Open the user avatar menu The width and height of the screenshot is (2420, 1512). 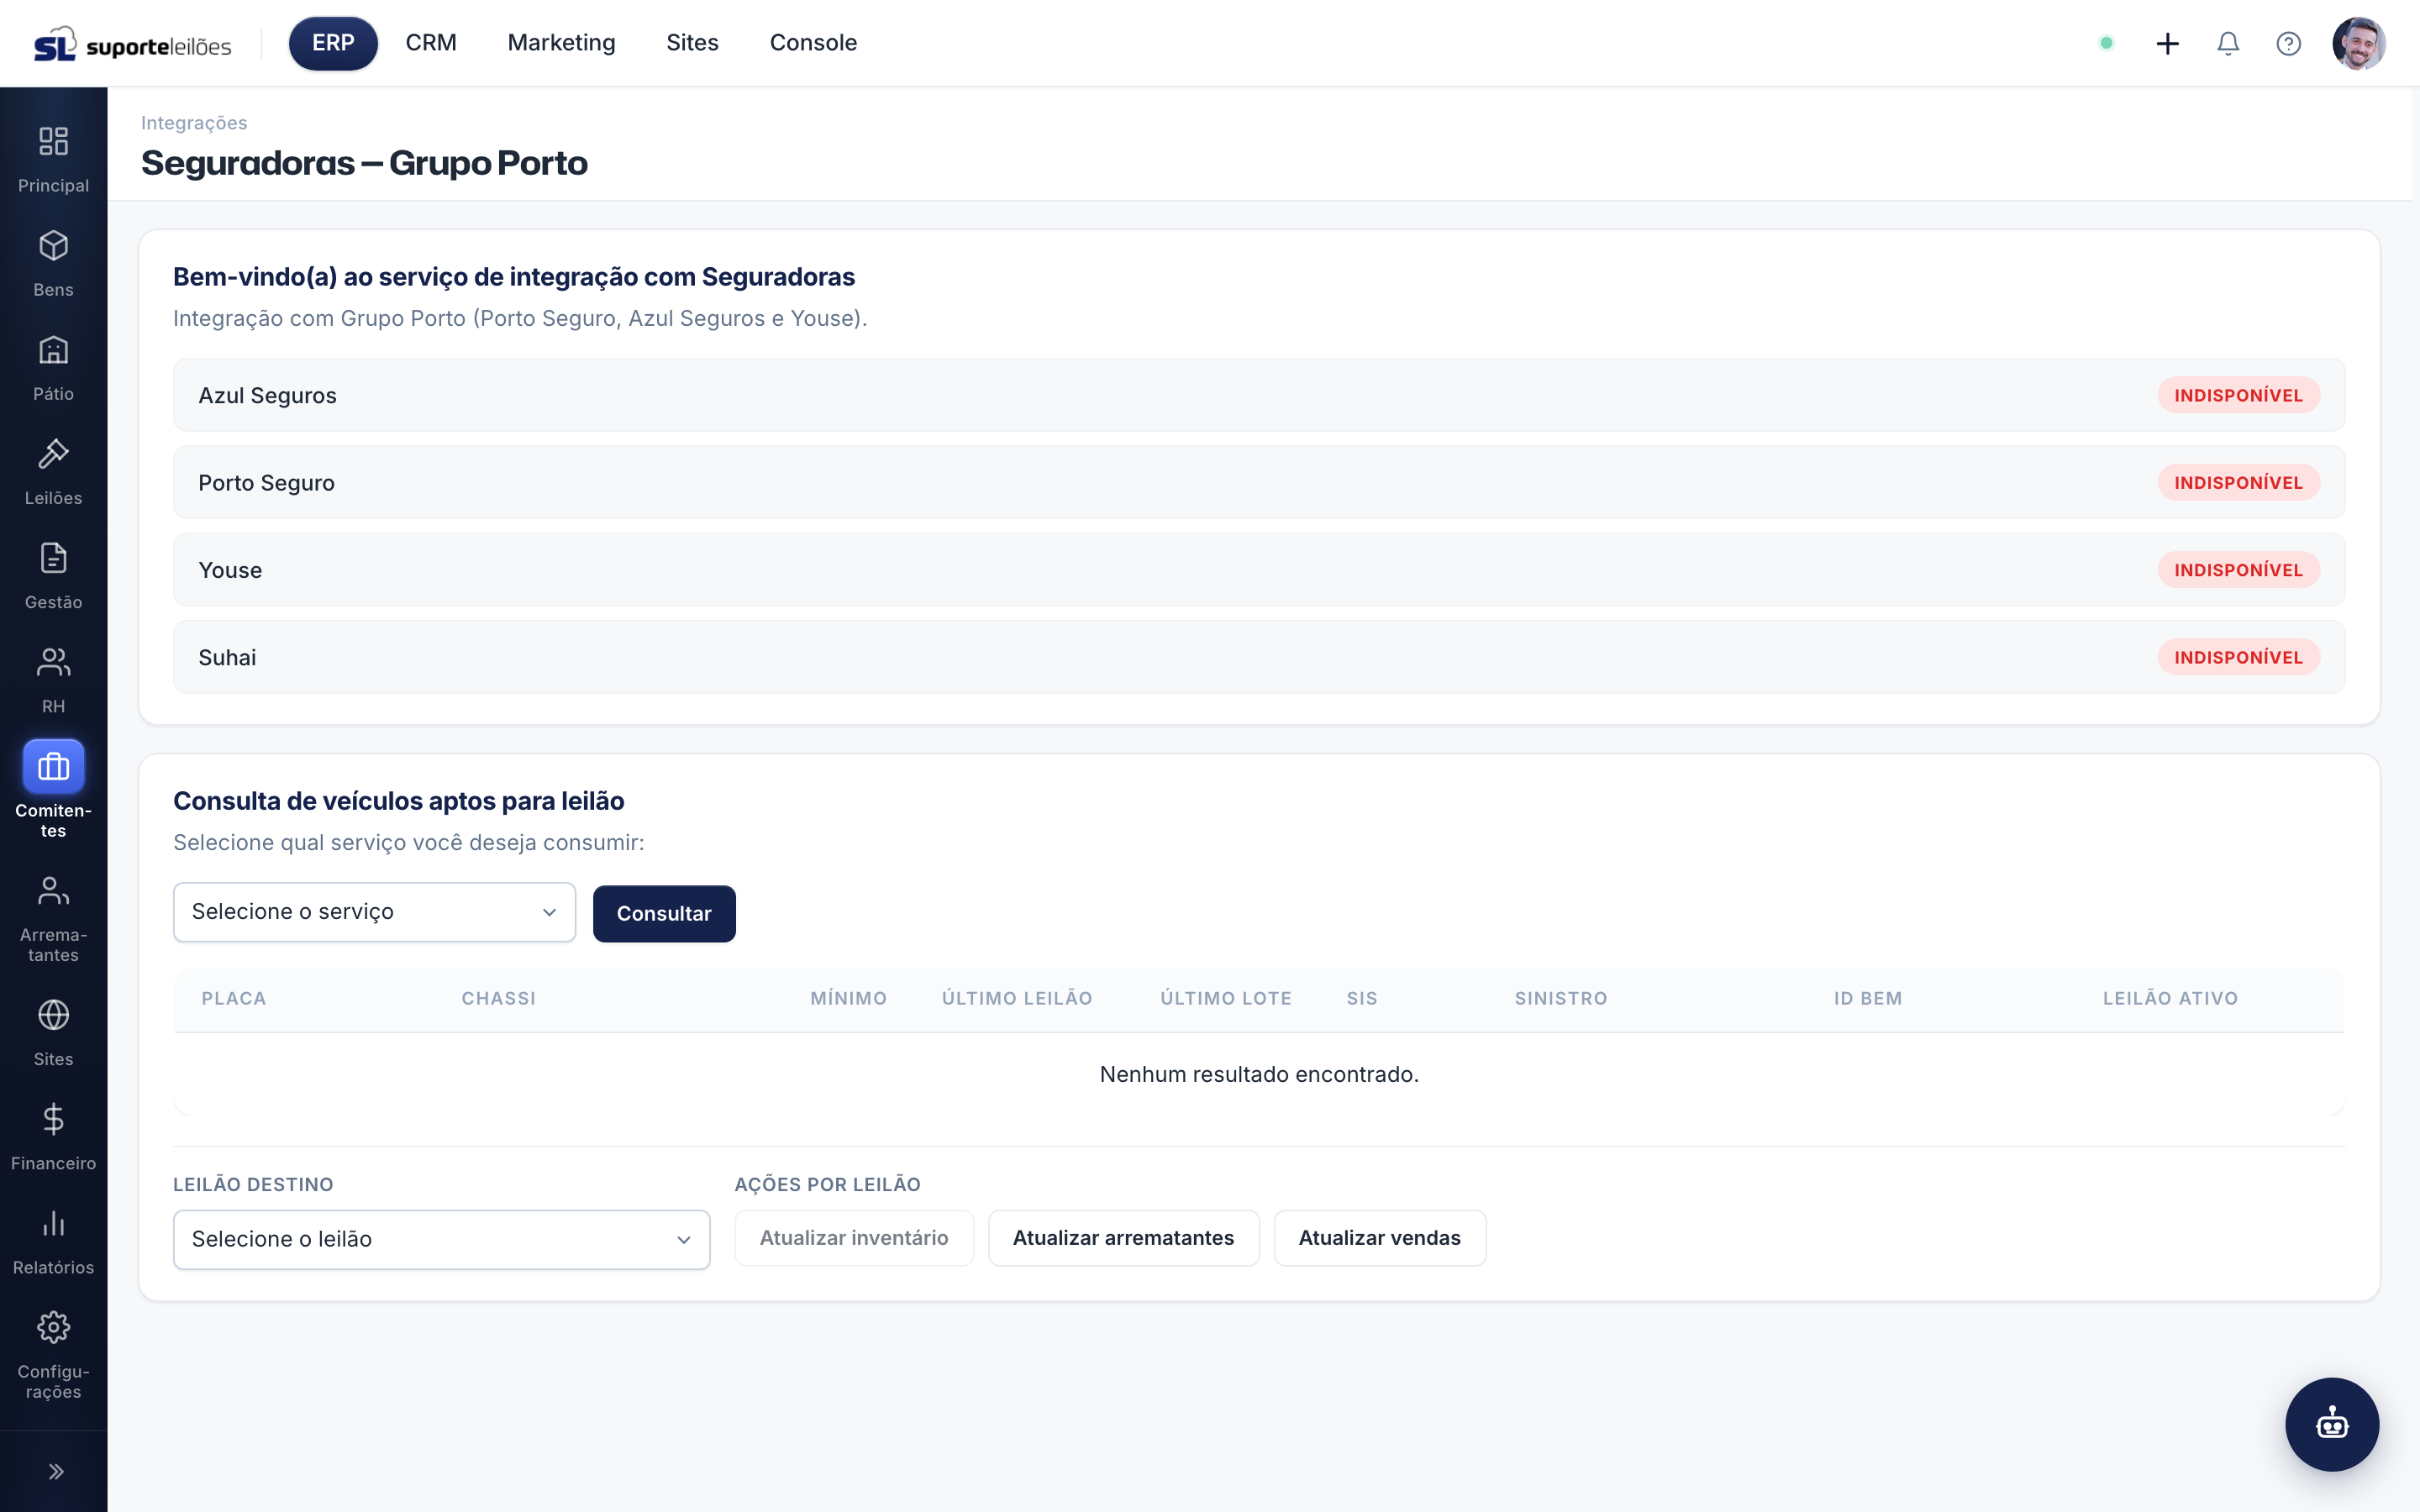click(x=2359, y=43)
